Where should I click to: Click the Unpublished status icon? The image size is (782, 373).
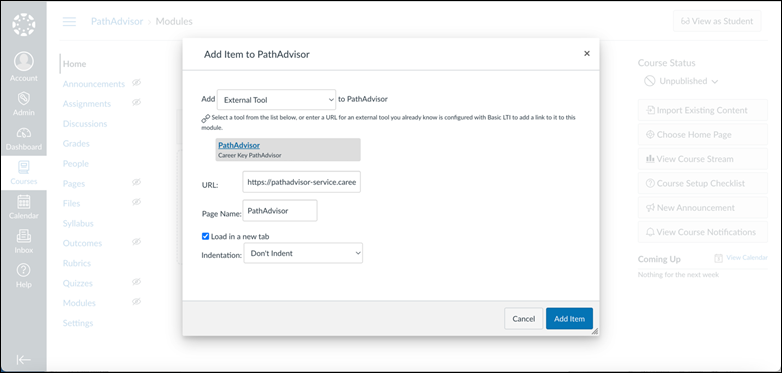649,81
